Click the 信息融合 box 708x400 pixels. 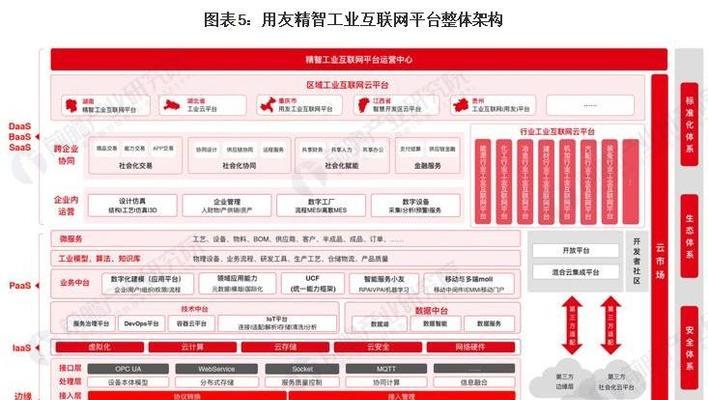pos(474,382)
